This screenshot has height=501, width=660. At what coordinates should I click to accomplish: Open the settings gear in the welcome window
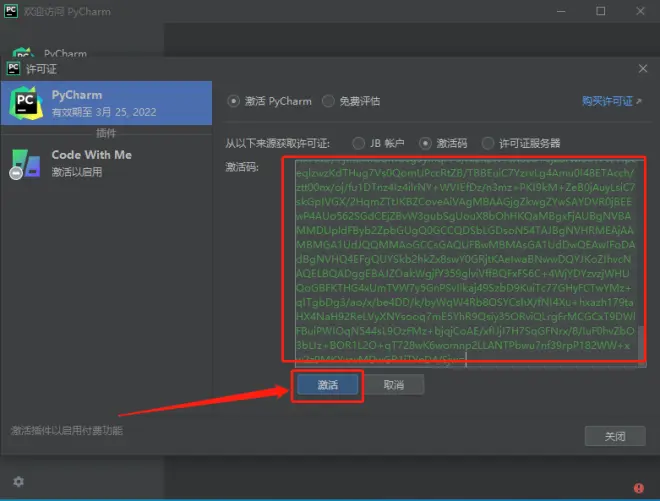19,481
